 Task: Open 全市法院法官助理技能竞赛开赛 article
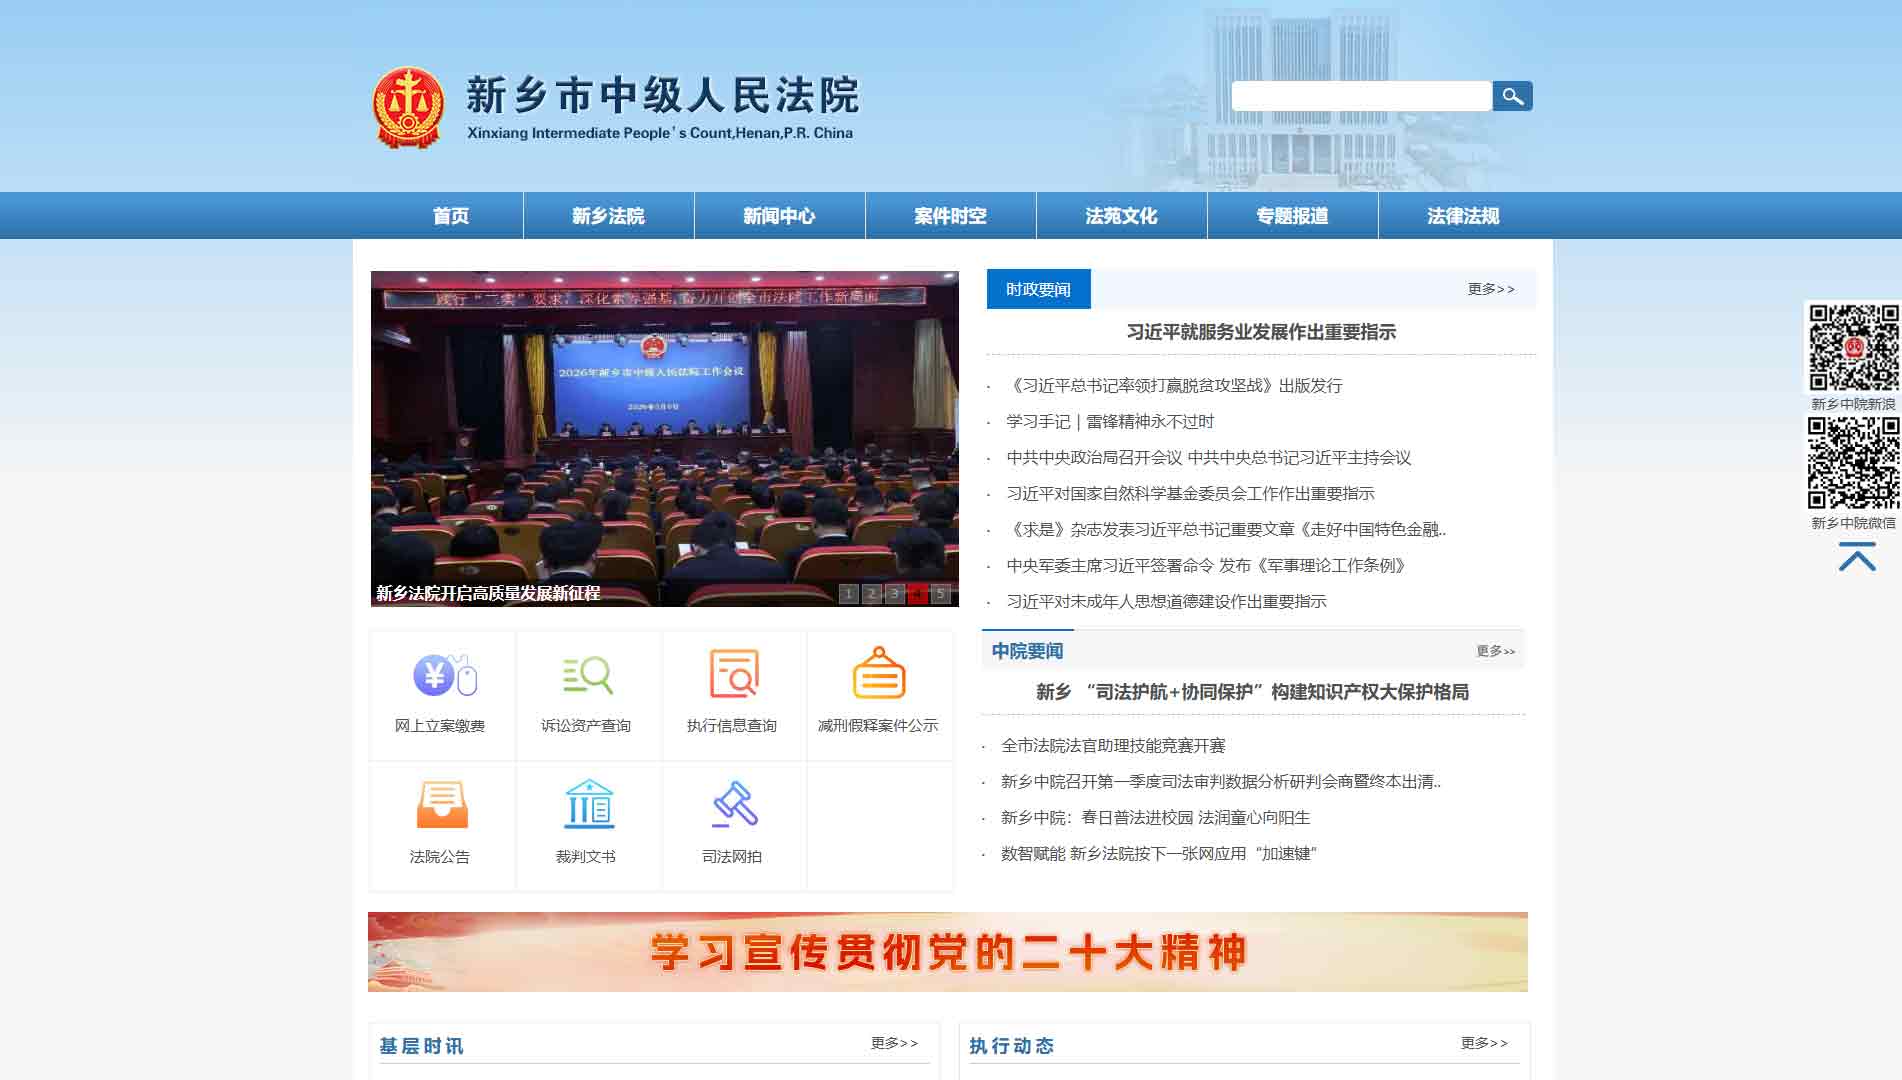[1113, 746]
